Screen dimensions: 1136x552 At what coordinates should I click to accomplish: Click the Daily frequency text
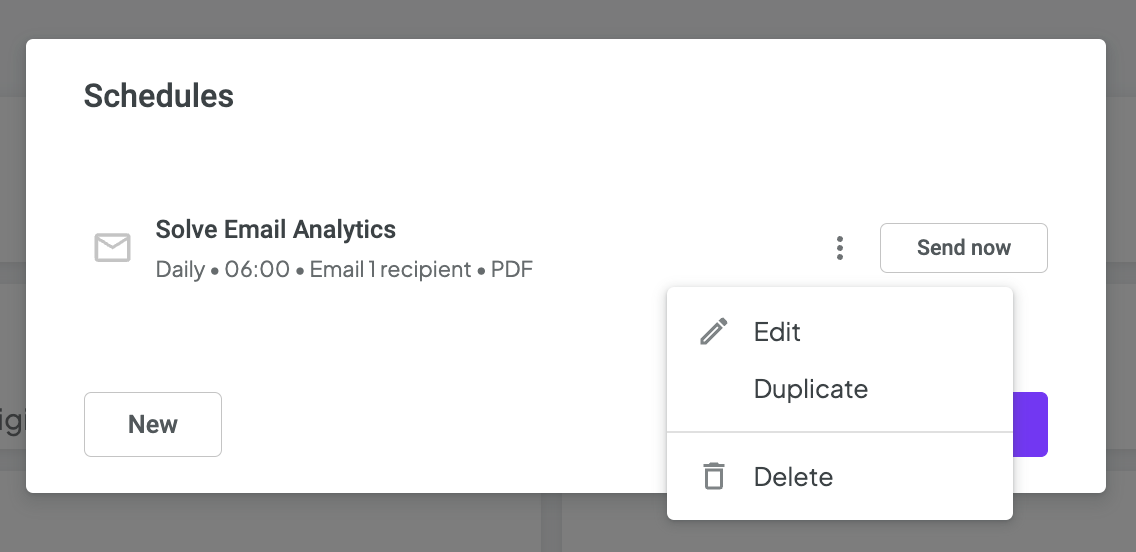click(180, 269)
